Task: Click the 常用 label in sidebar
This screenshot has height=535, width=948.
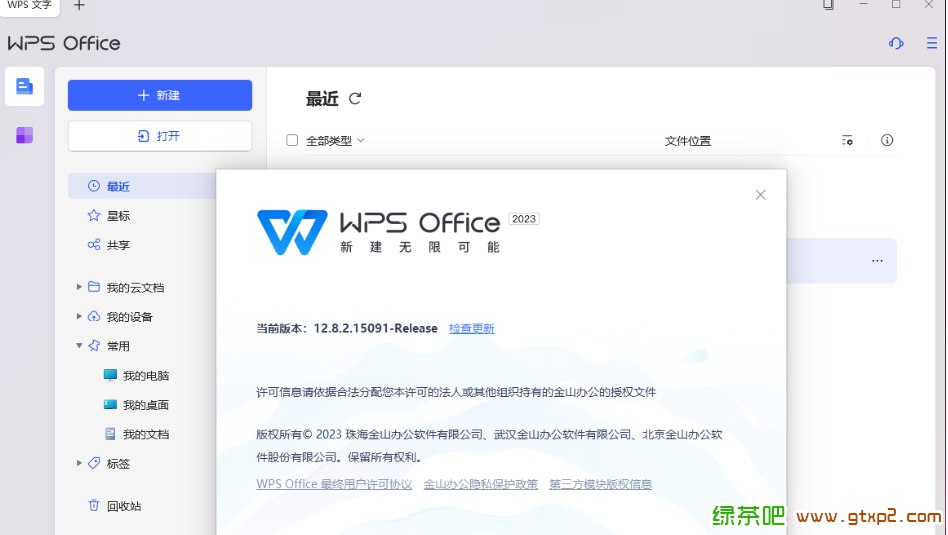Action: coord(118,346)
